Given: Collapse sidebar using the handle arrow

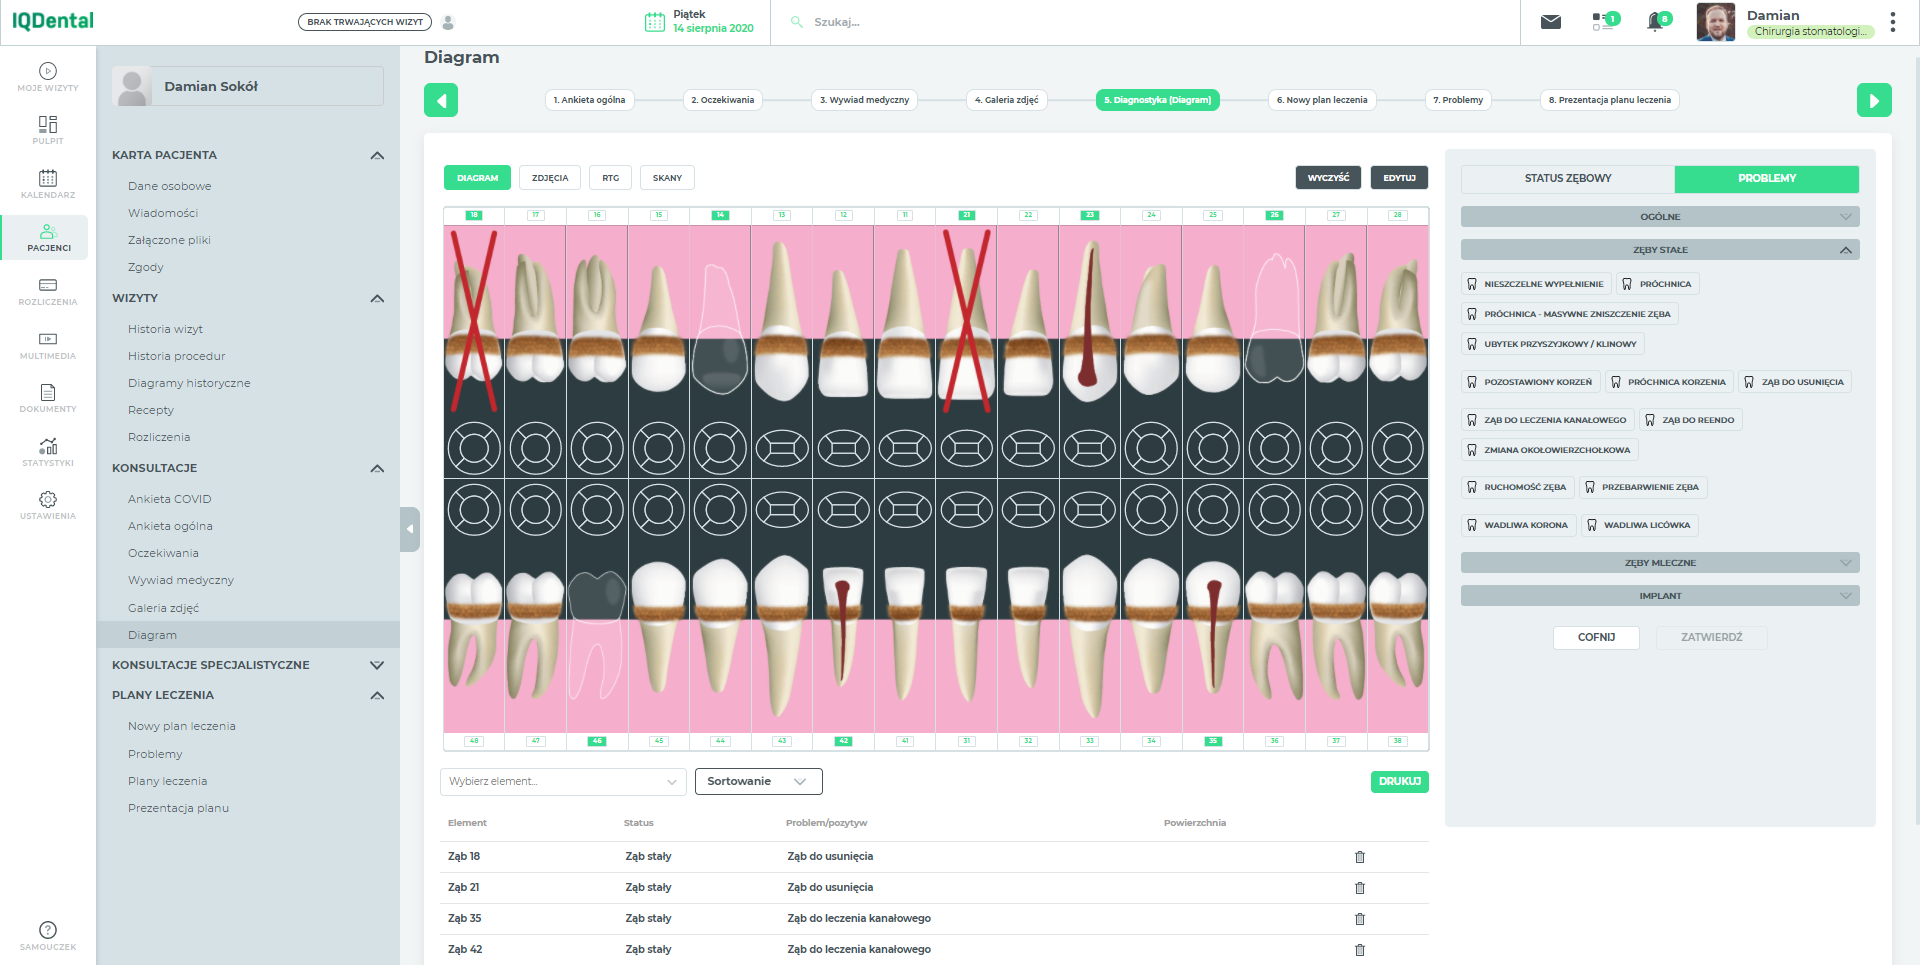Looking at the screenshot, I should pos(410,529).
